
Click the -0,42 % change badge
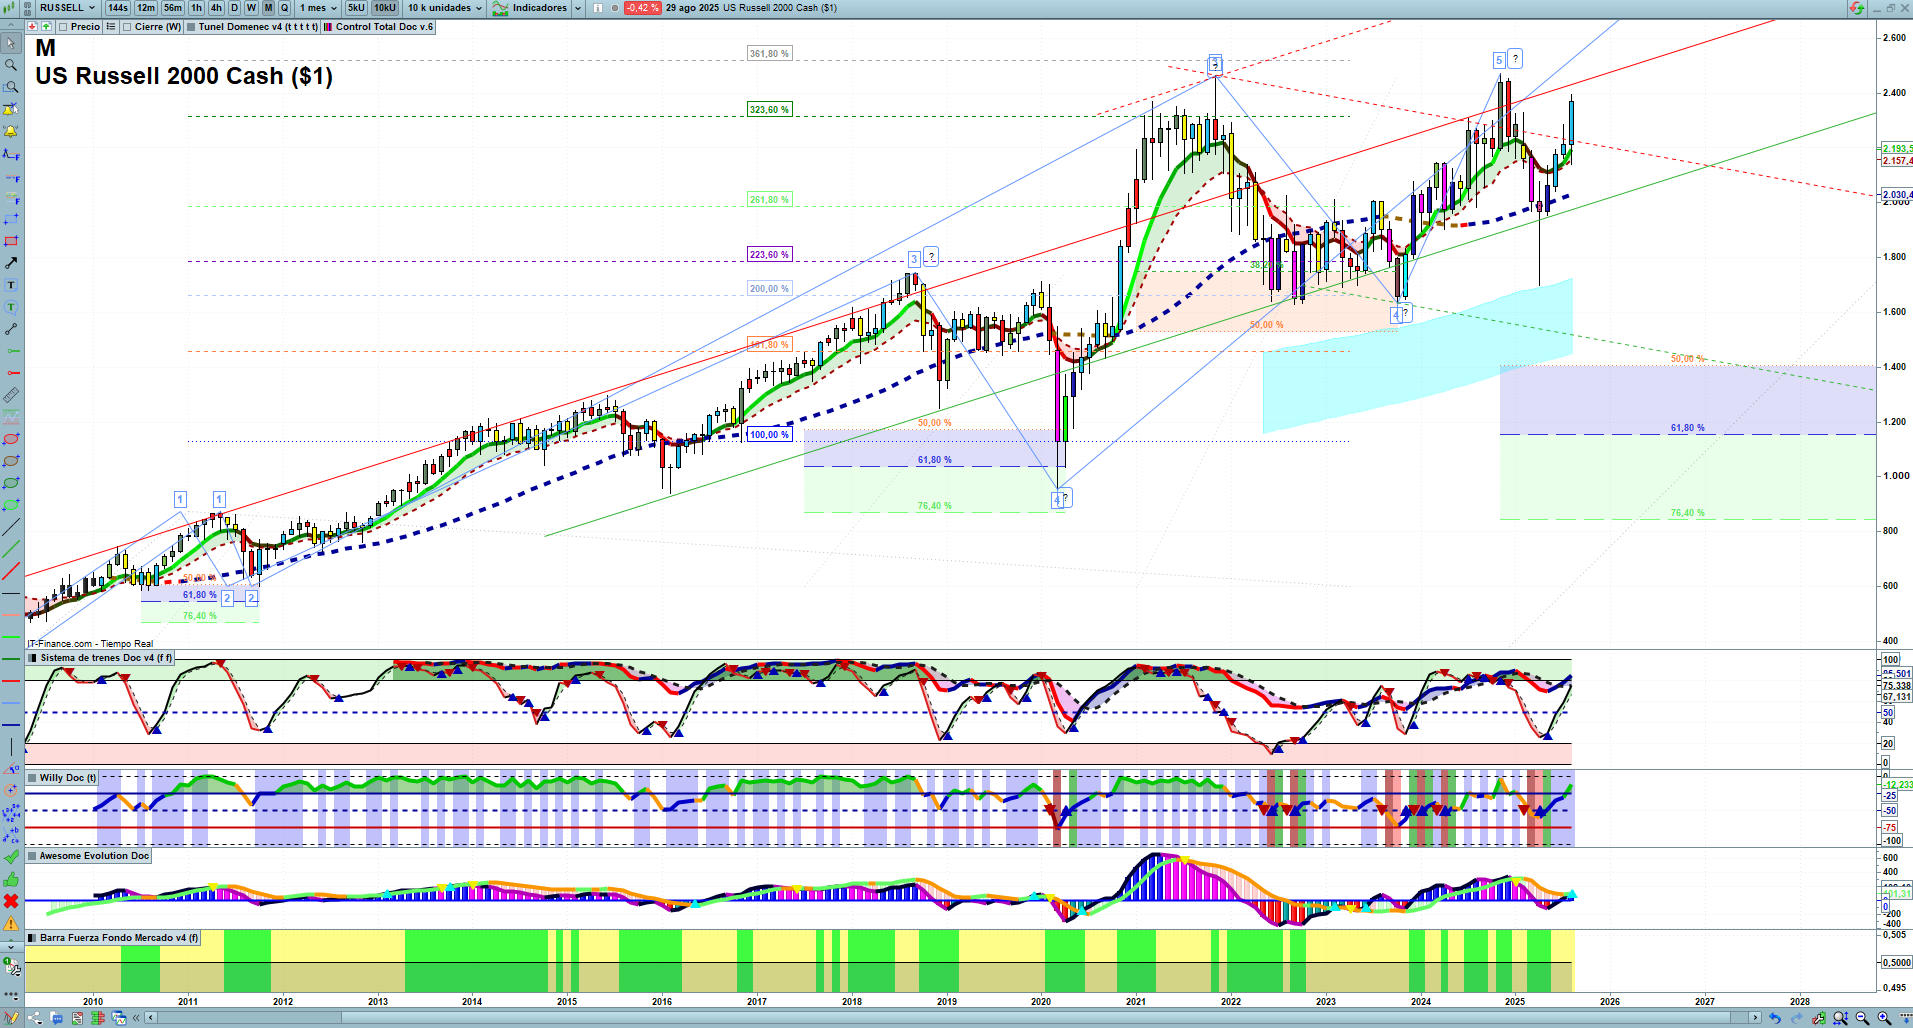(642, 8)
